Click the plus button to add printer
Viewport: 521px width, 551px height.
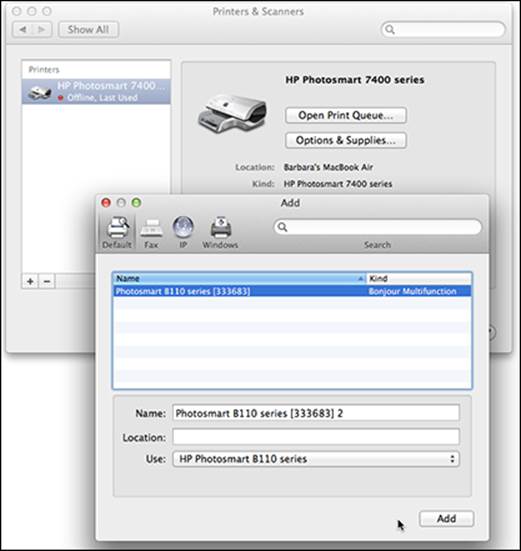pos(30,281)
